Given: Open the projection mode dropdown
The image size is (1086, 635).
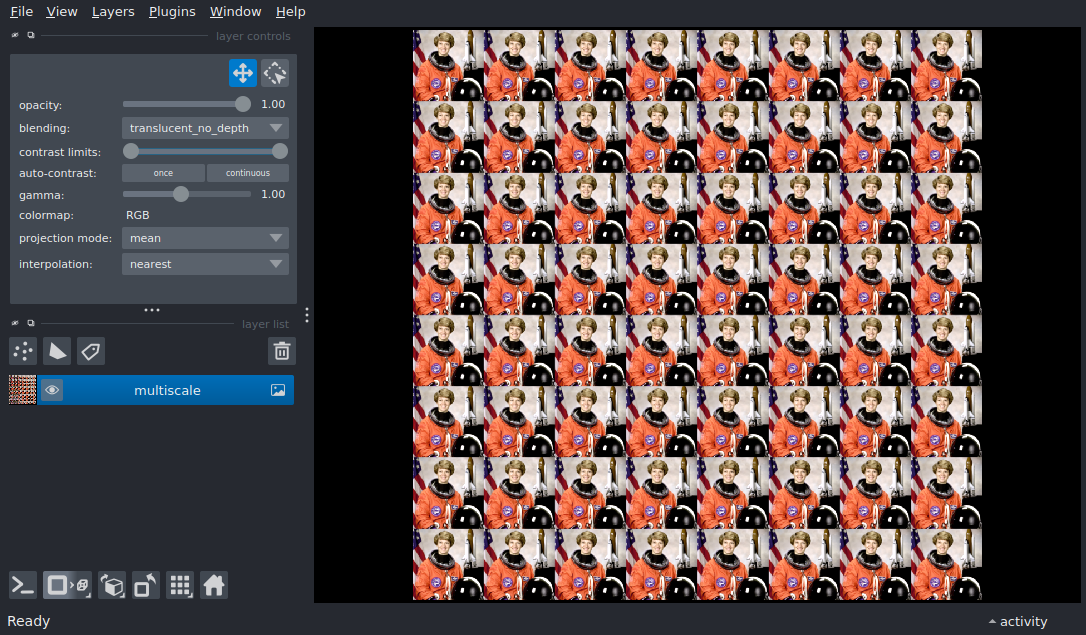Looking at the screenshot, I should coord(205,238).
